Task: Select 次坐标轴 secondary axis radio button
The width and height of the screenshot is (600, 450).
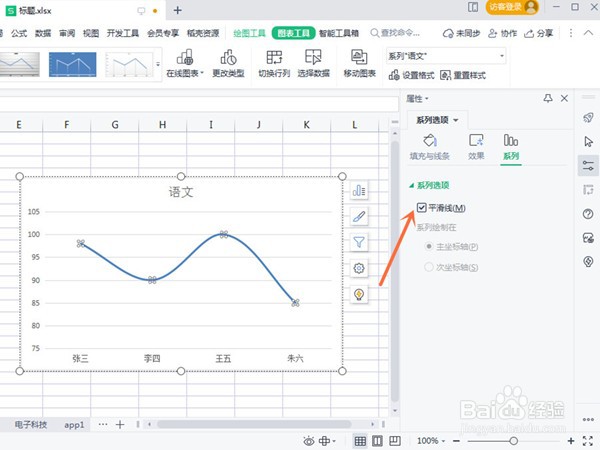Action: [429, 267]
